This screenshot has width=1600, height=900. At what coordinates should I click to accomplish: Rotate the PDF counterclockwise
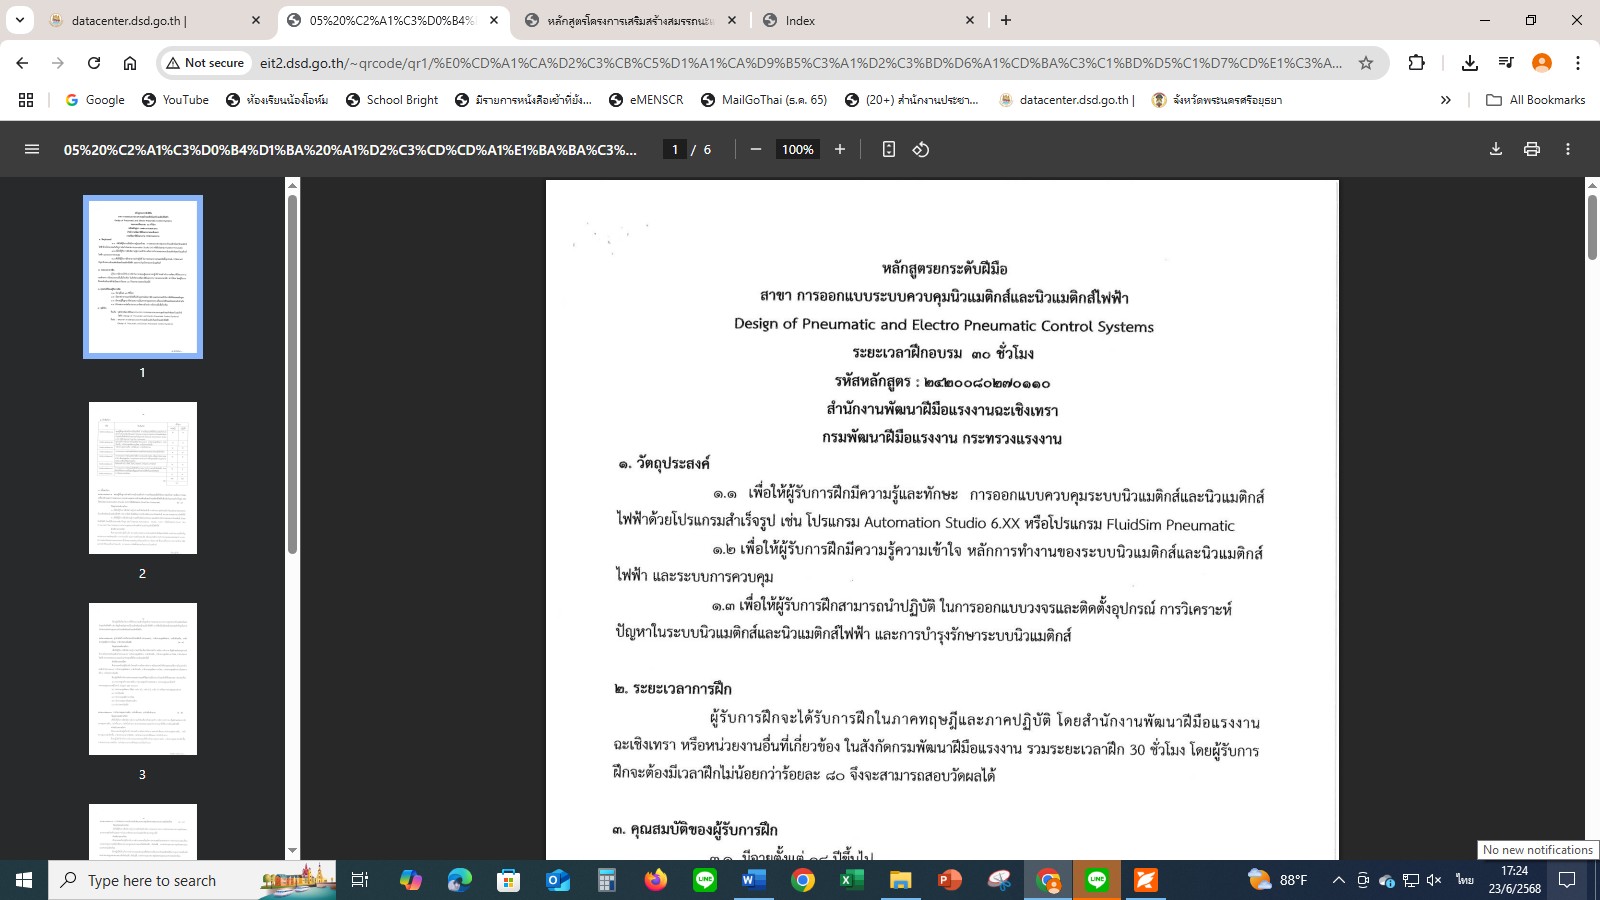coord(921,149)
